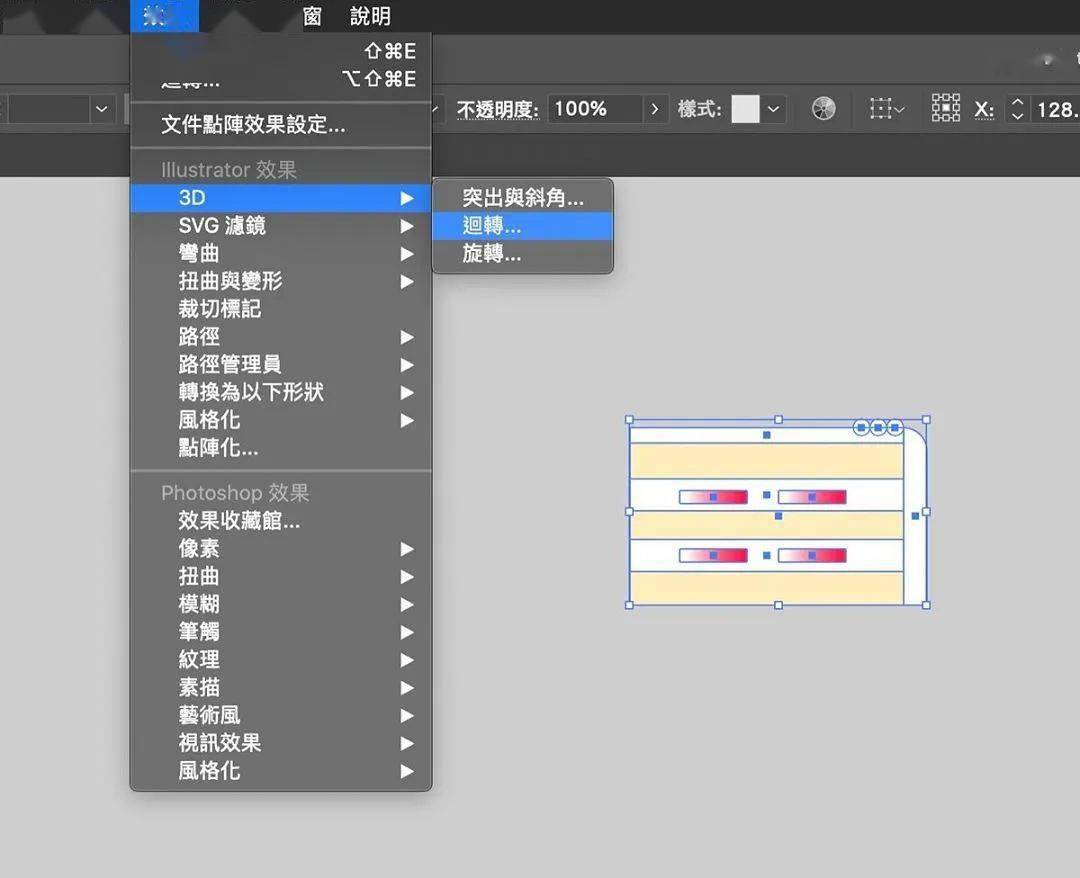The width and height of the screenshot is (1080, 878).
Task: Select 裁切標記 effect
Action: pyautogui.click(x=220, y=309)
